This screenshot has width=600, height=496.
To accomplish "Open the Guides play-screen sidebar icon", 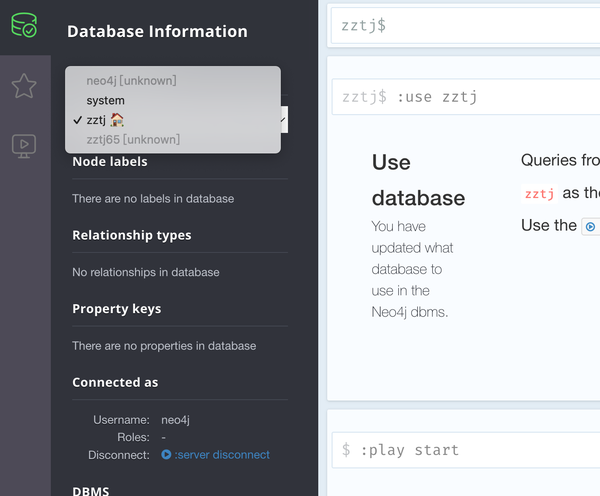I will click(24, 146).
